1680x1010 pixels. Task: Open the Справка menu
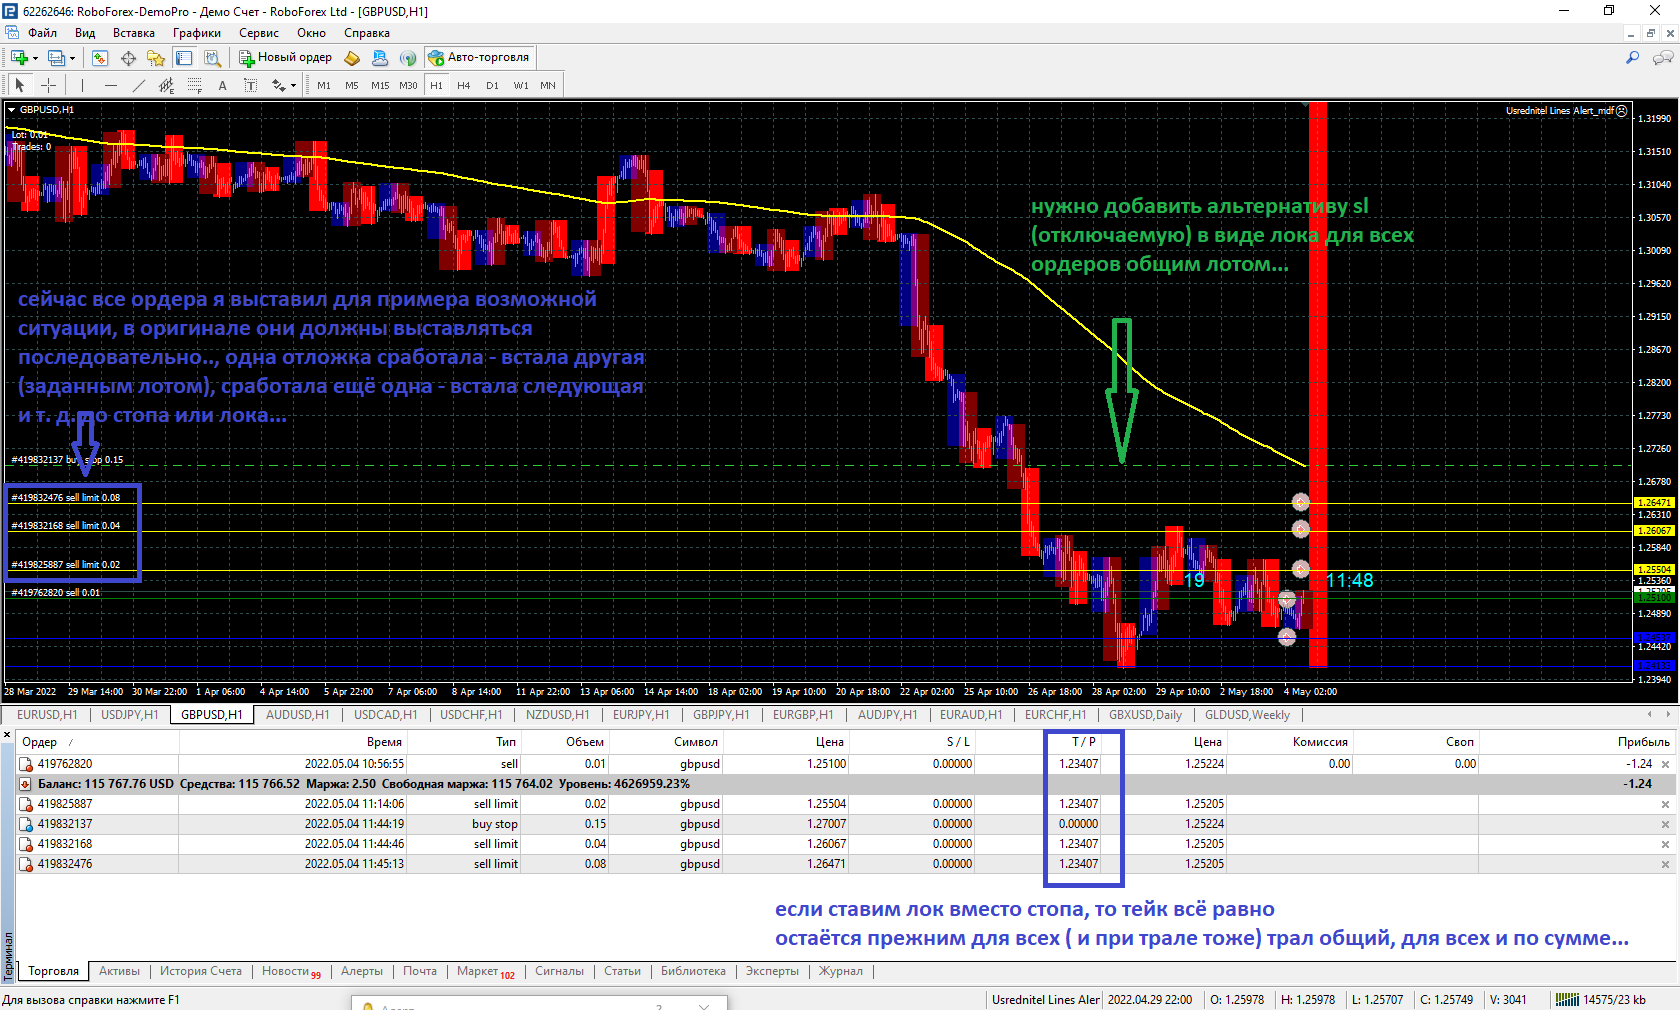[367, 33]
